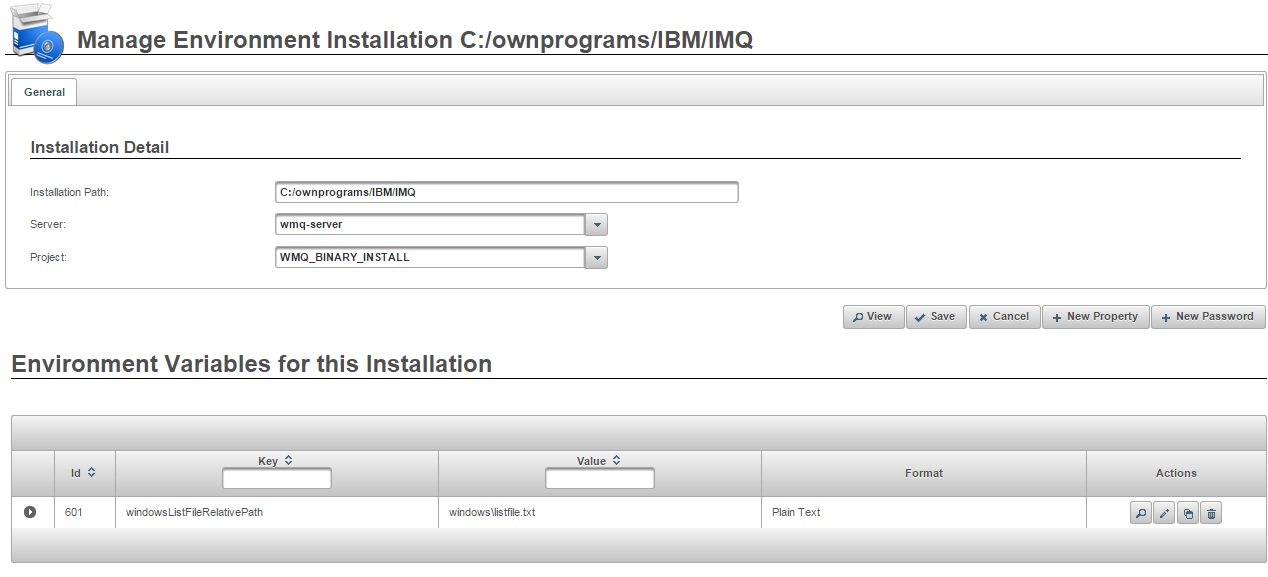1268x577 pixels.
Task: Copy row 601 using the duplicate icon
Action: [1188, 514]
